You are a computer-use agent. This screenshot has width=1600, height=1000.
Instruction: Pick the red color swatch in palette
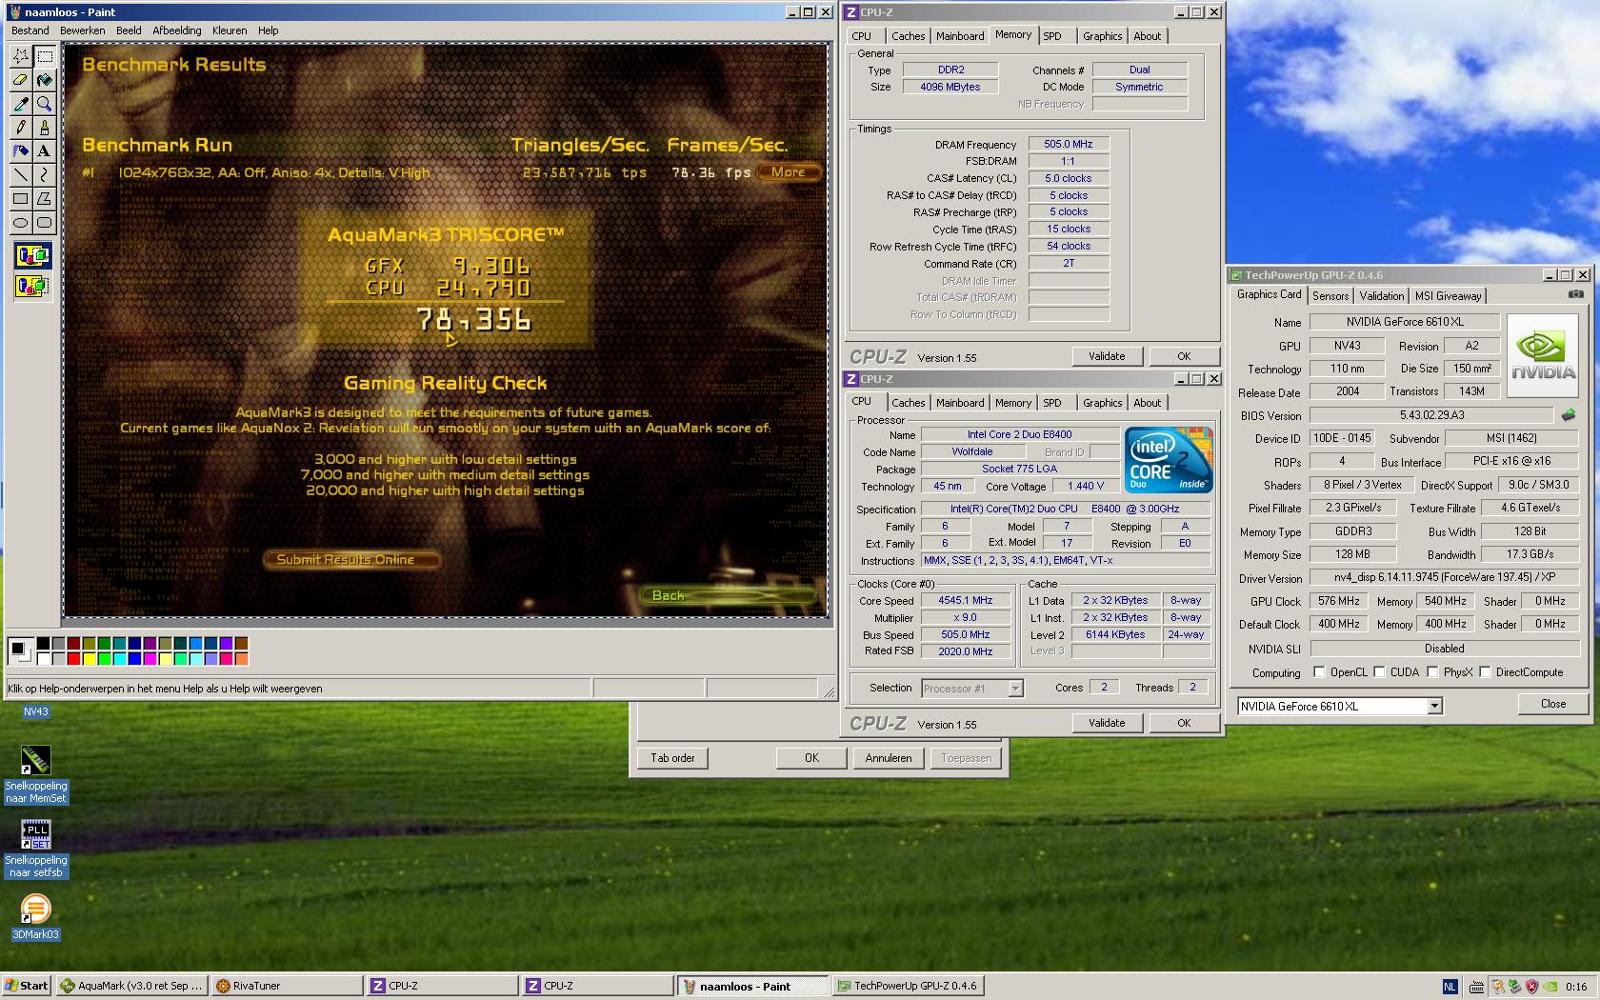point(73,658)
